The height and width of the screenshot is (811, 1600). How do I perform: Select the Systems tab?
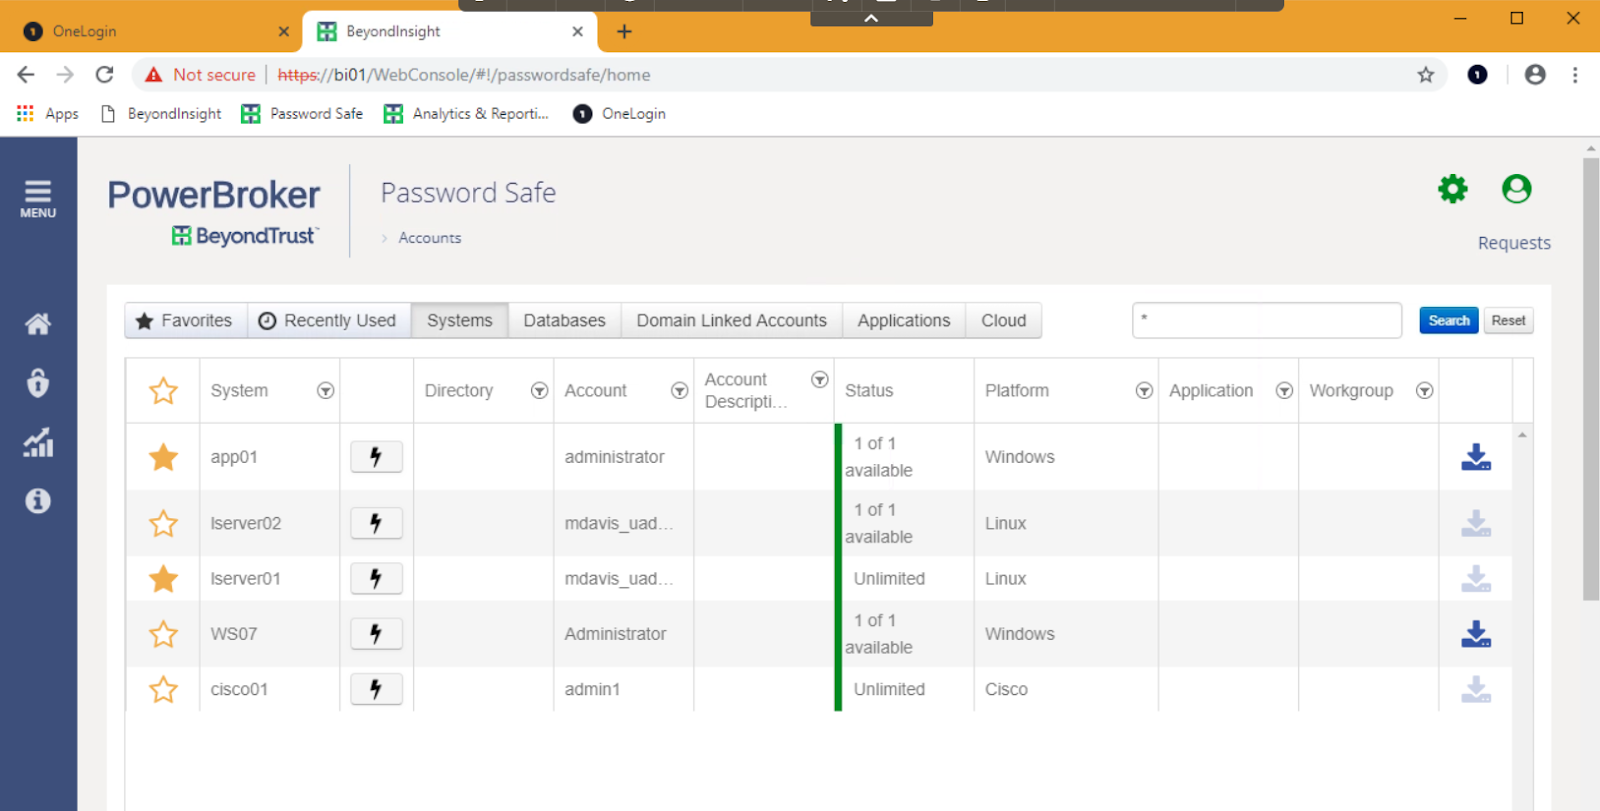[460, 321]
